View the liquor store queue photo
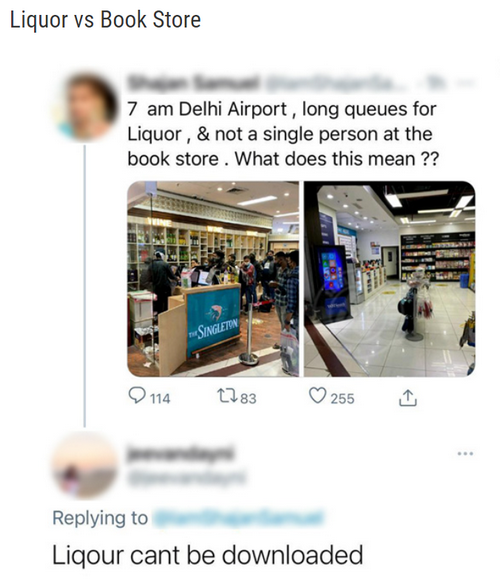Viewport: 500px width, 581px height. click(213, 279)
